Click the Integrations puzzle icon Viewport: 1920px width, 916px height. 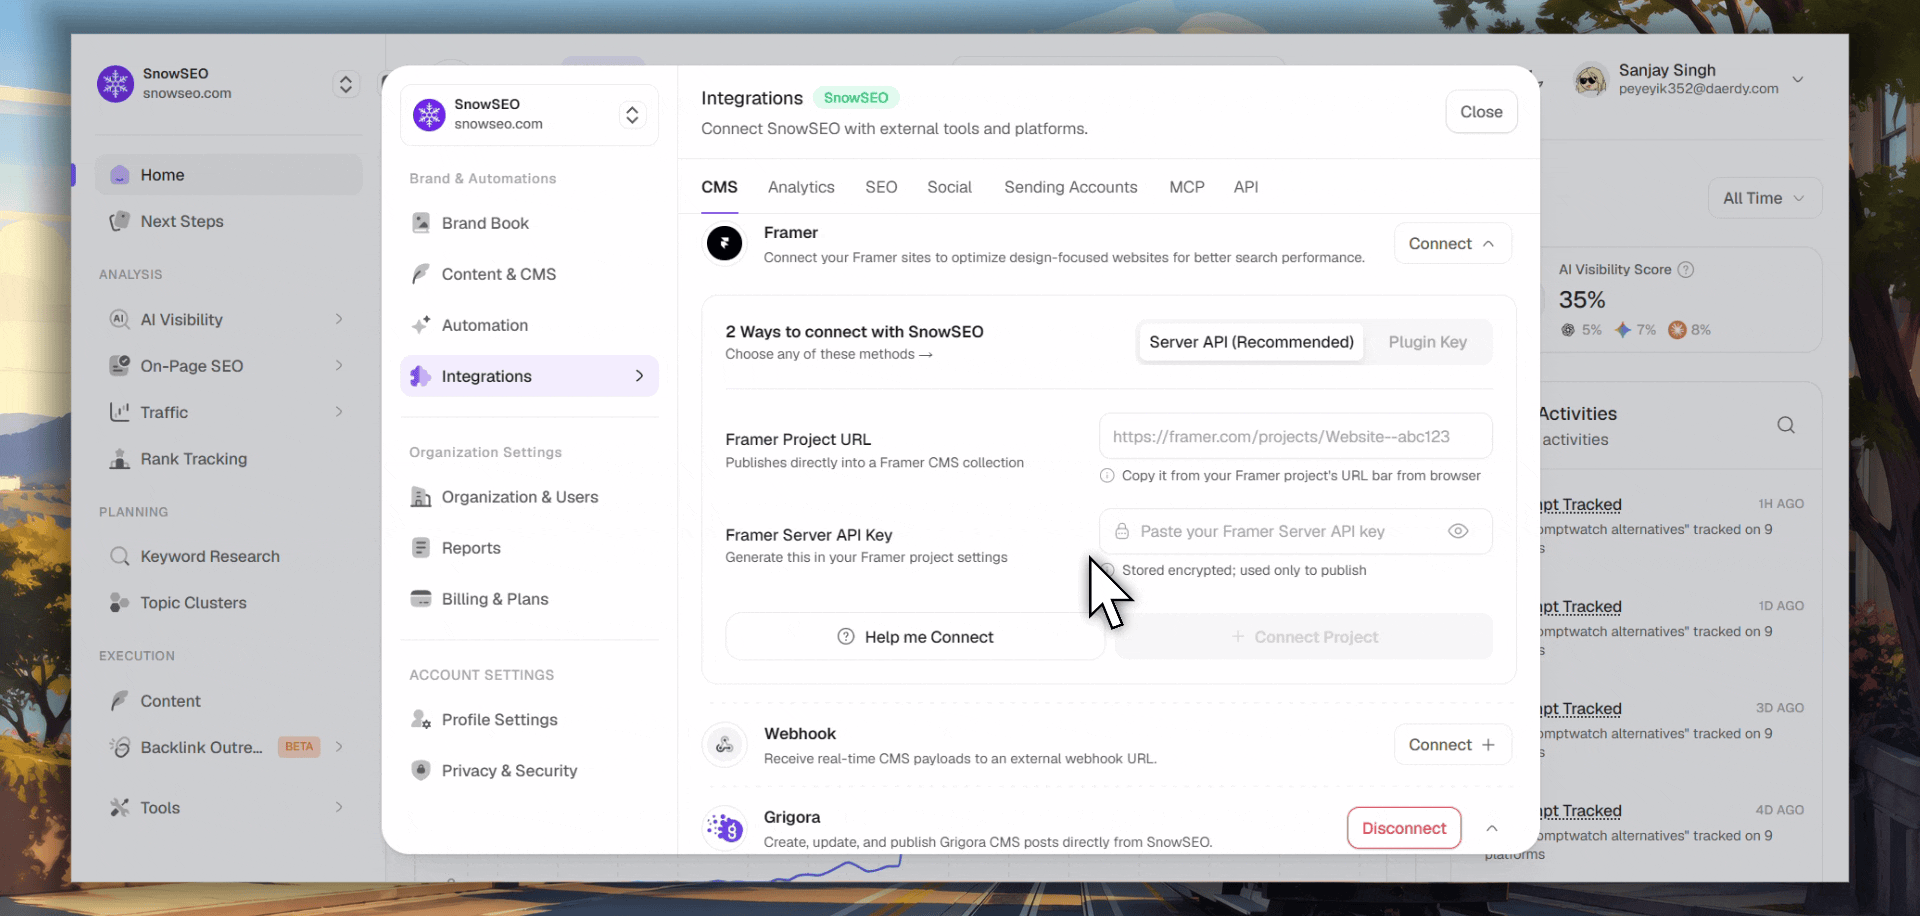tap(421, 376)
